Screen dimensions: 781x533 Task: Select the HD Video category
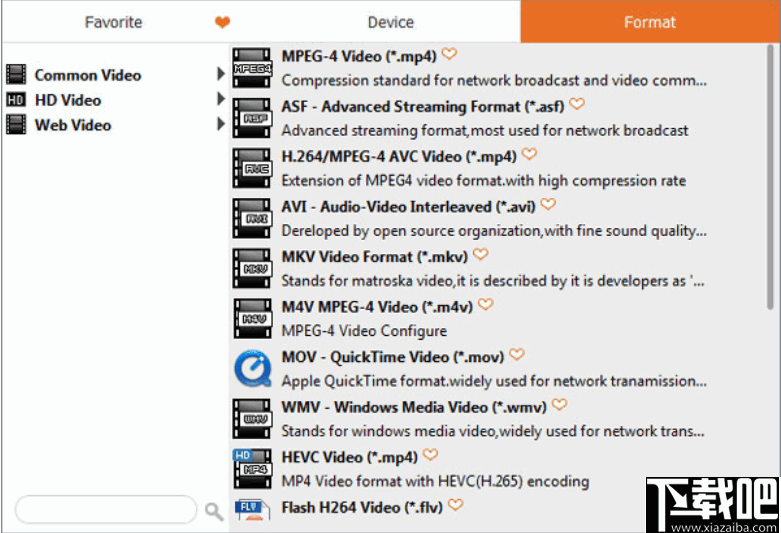pos(68,100)
